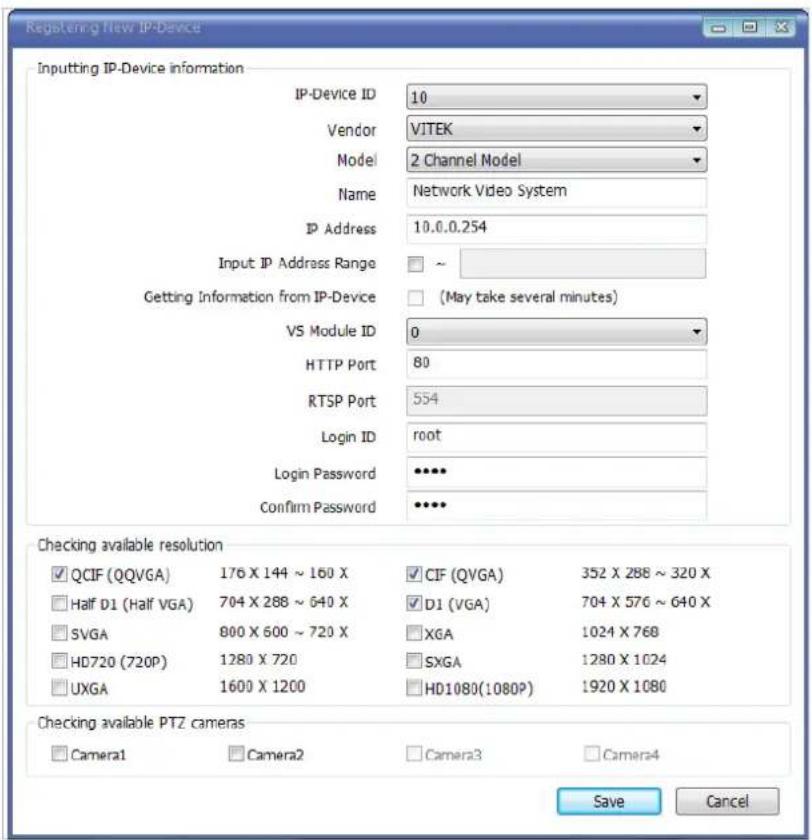The height and width of the screenshot is (840, 812).
Task: Open the VS Module ID dropdown
Action: (x=557, y=332)
